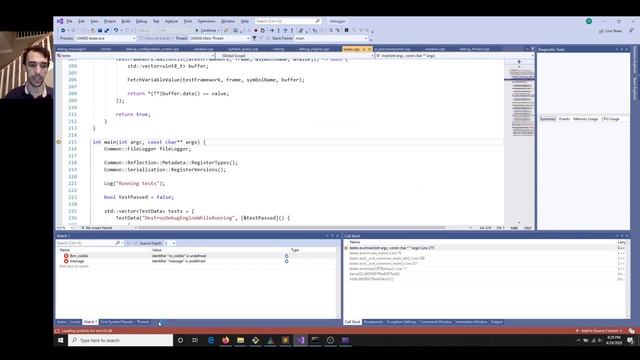Image resolution: width=640 pixels, height=360 pixels.
Task: Select the Memory Usage tab in Diagnostic Tools
Action: (x=585, y=119)
